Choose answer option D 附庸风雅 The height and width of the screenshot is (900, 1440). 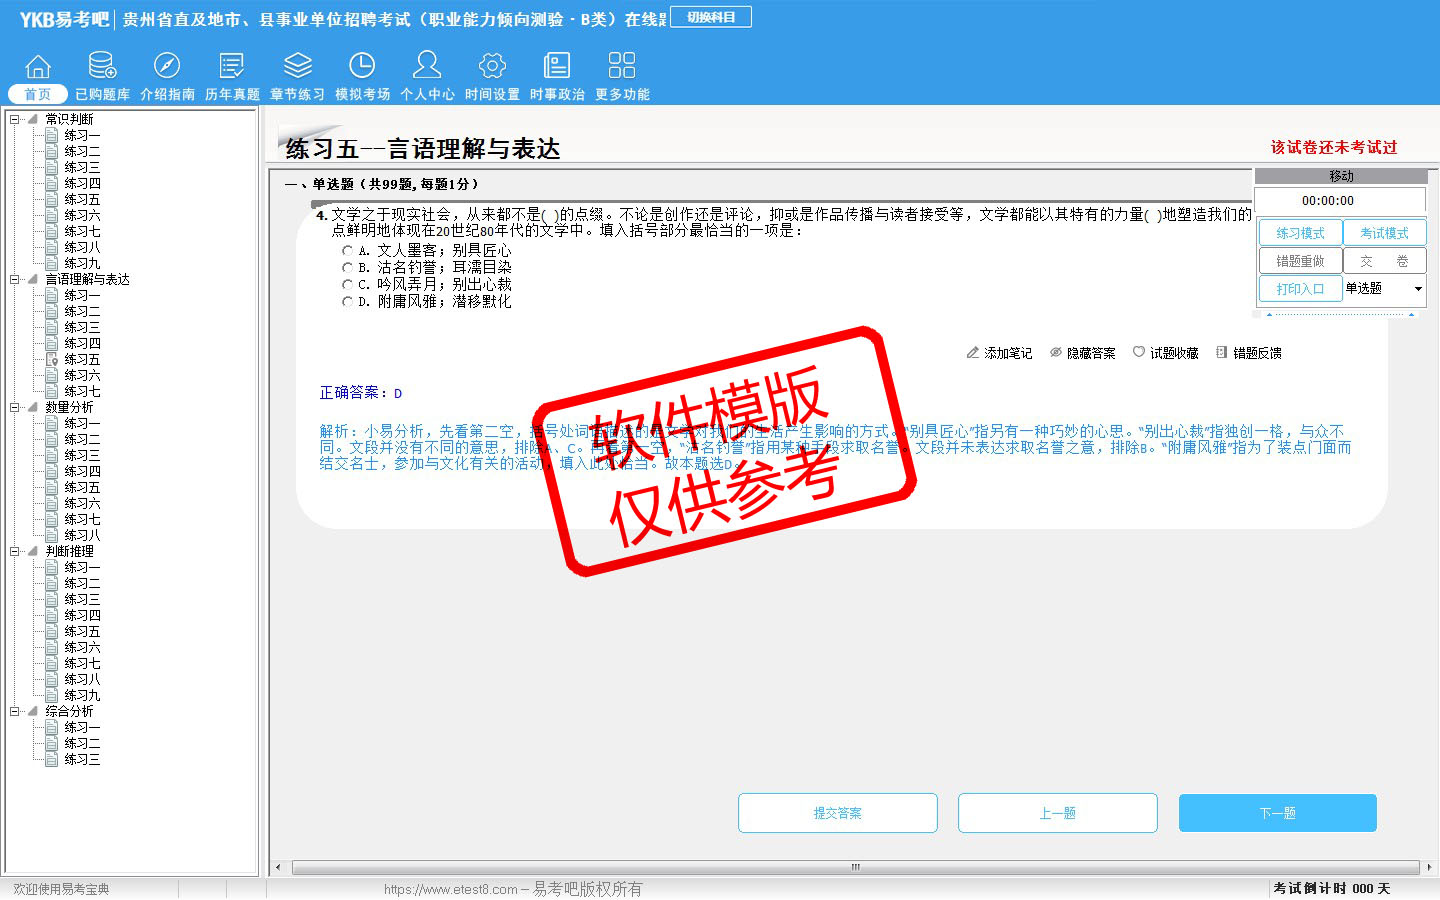click(347, 302)
